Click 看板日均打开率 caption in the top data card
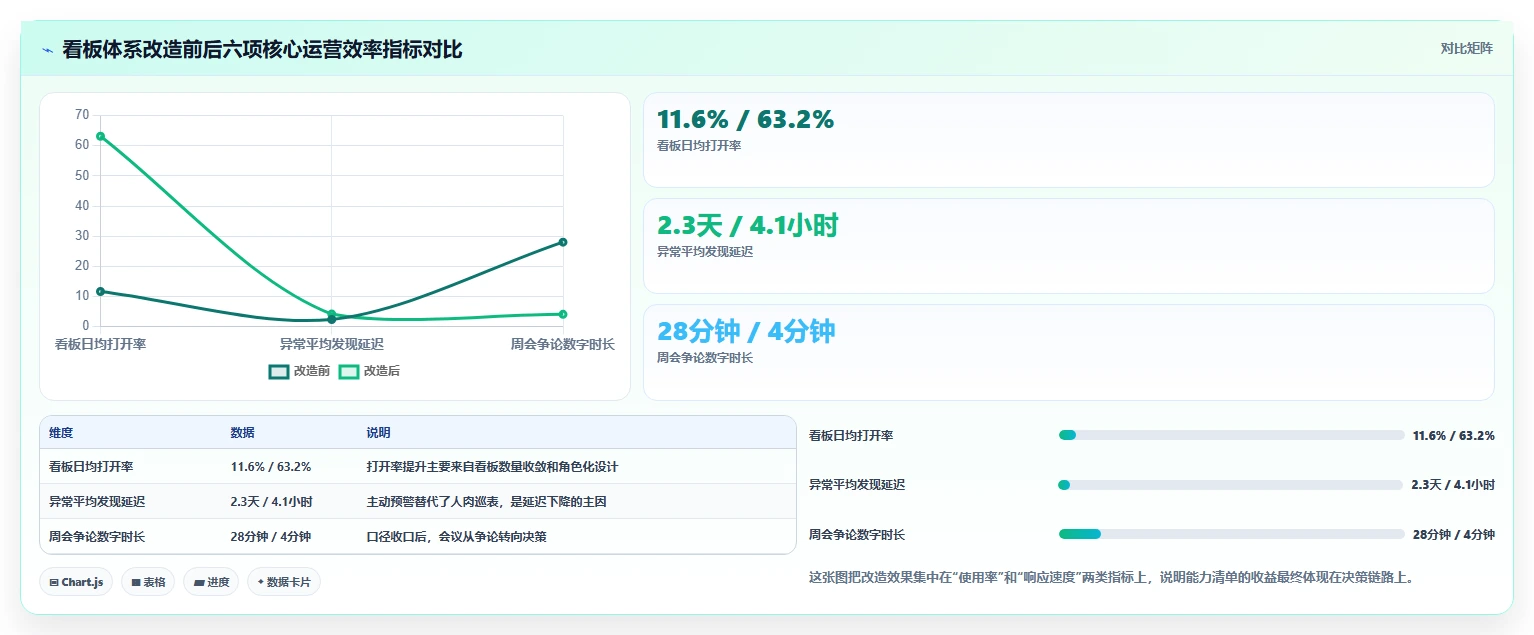The height and width of the screenshot is (635, 1534). pos(699,146)
